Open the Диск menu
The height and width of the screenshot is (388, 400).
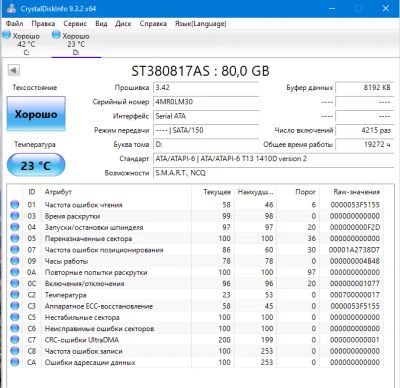(x=123, y=24)
